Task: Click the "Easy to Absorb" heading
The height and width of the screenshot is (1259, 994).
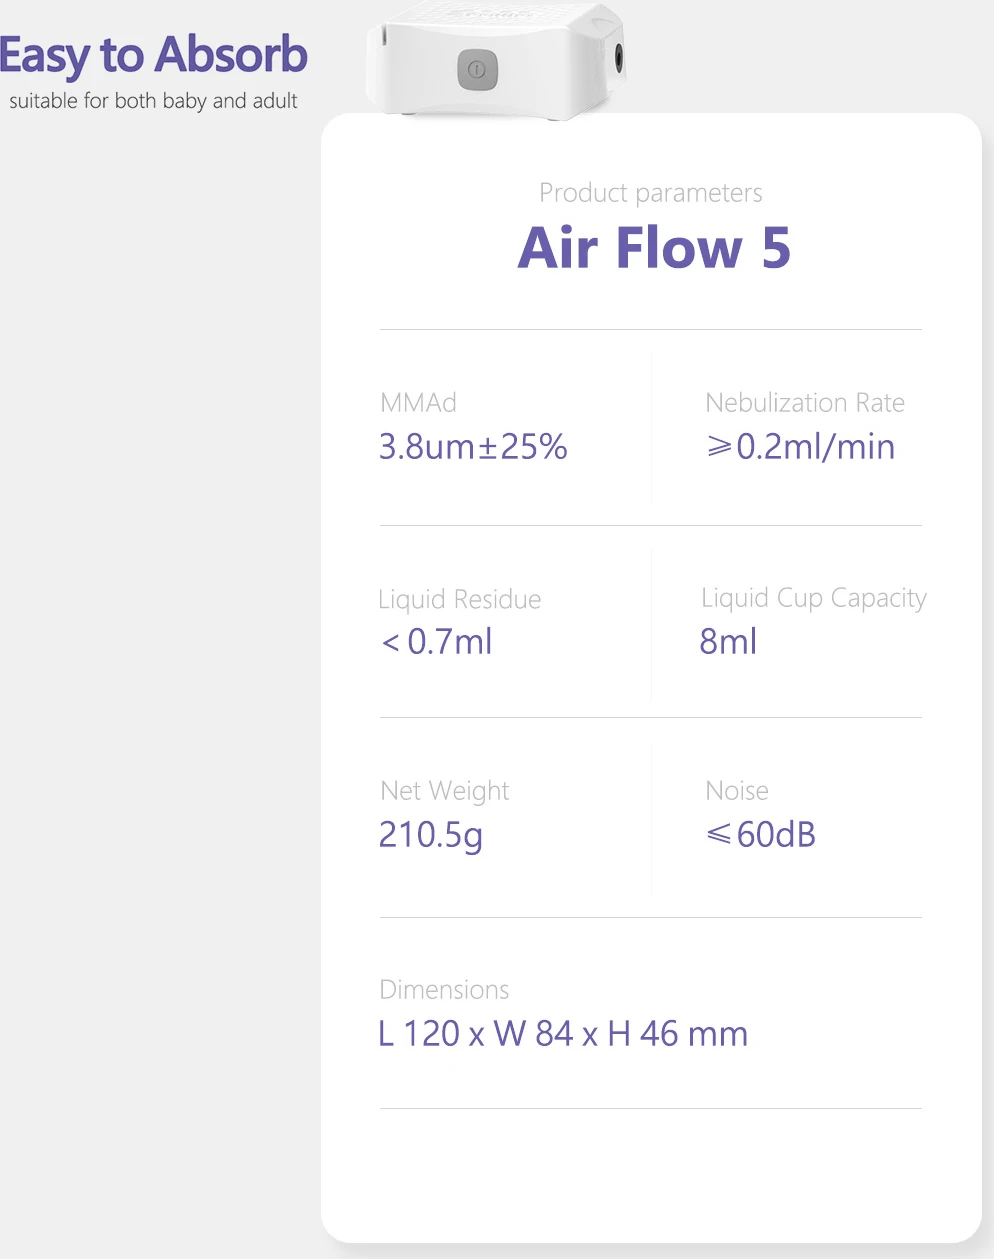Action: (153, 55)
